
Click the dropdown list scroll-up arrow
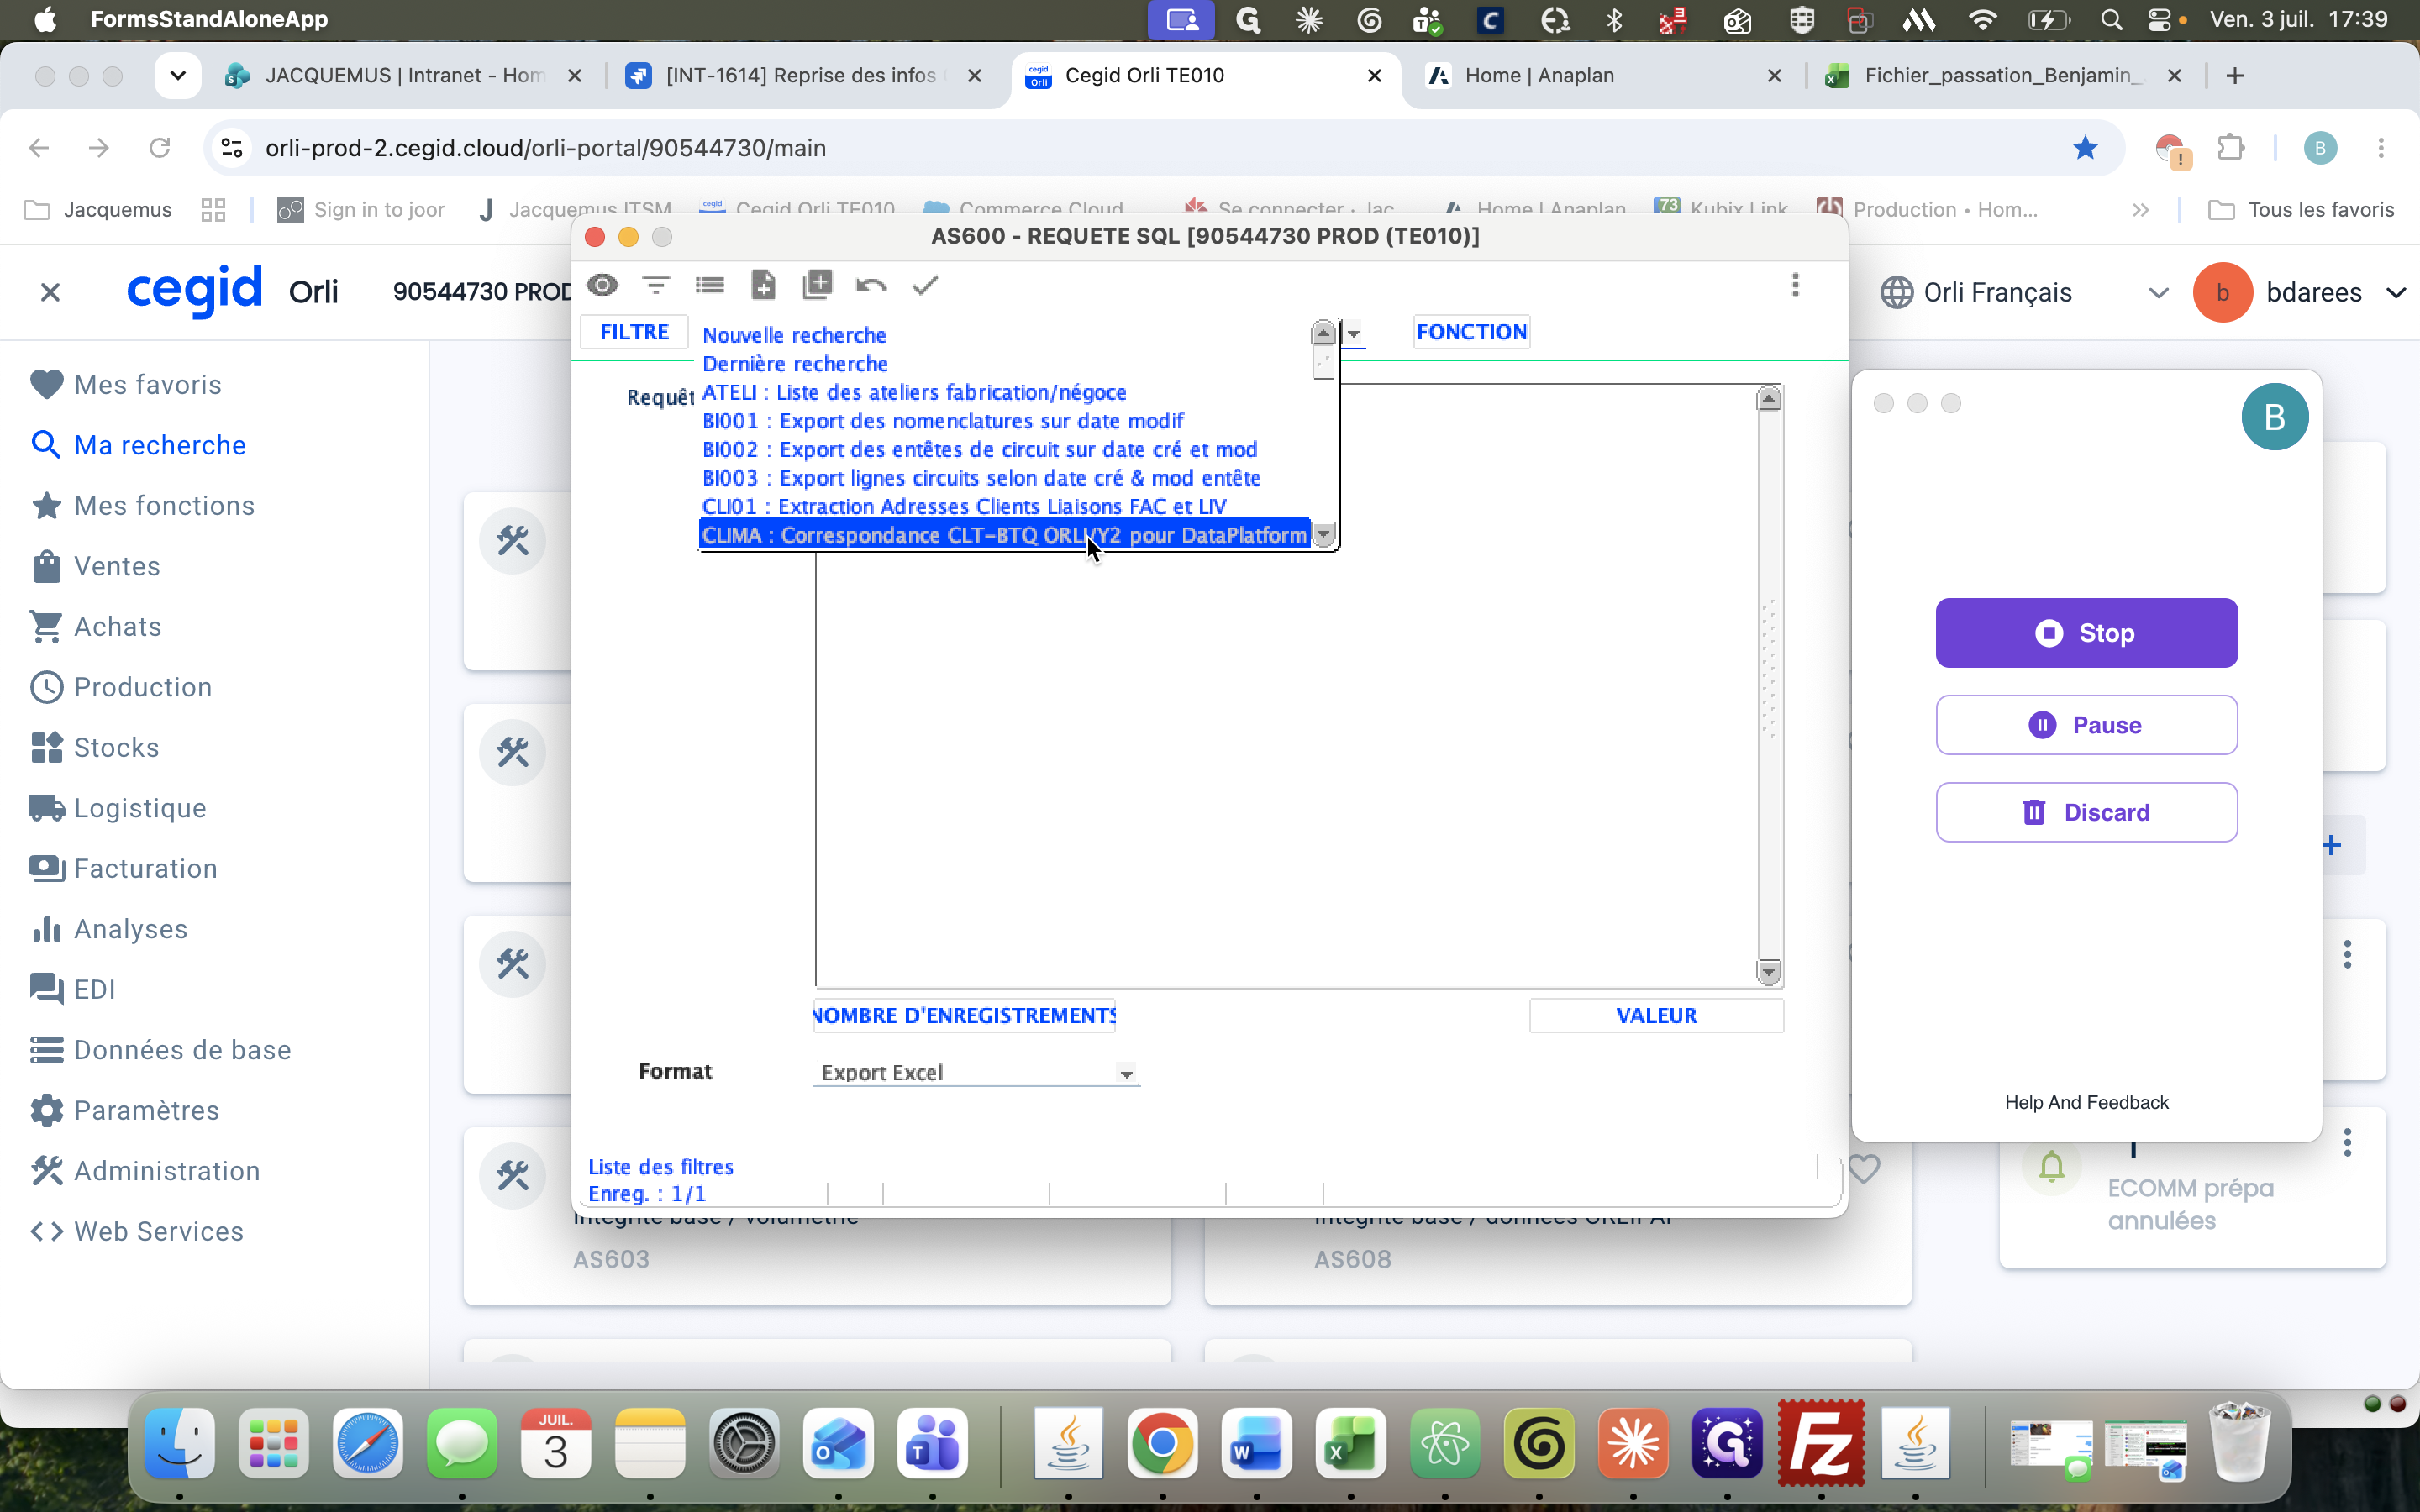click(x=1324, y=332)
